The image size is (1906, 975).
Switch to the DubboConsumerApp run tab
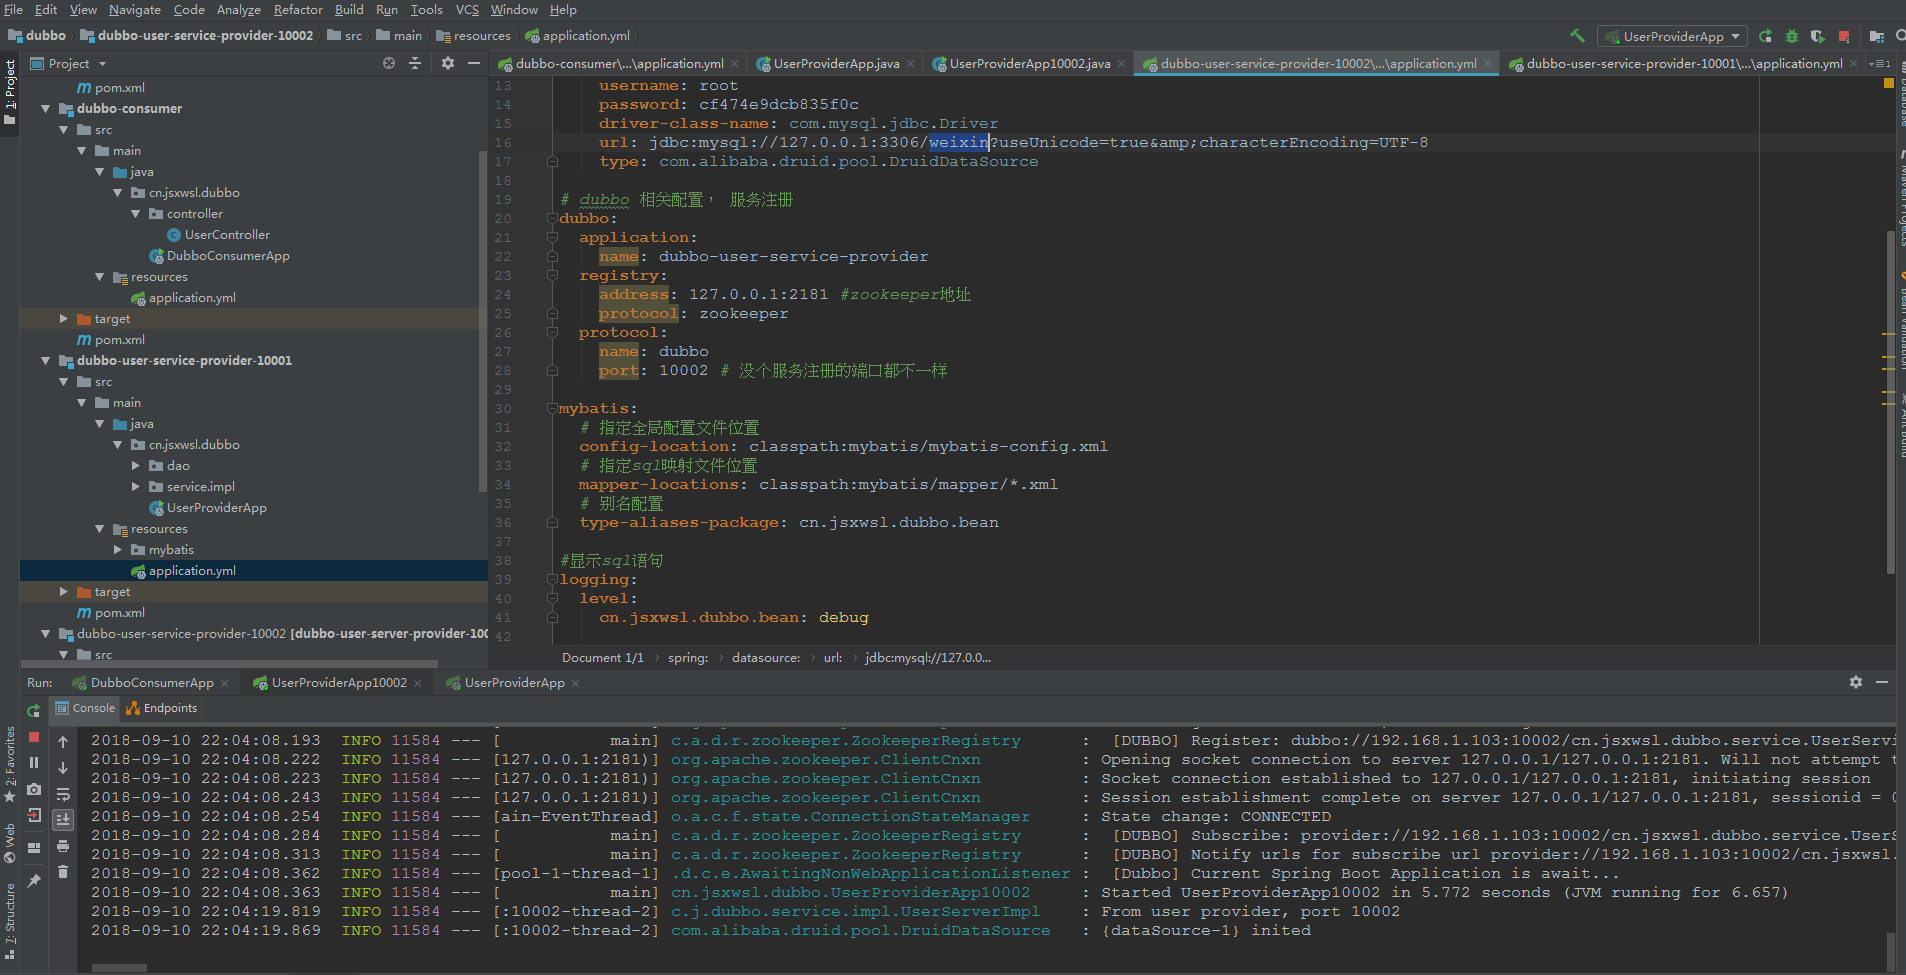pos(152,683)
